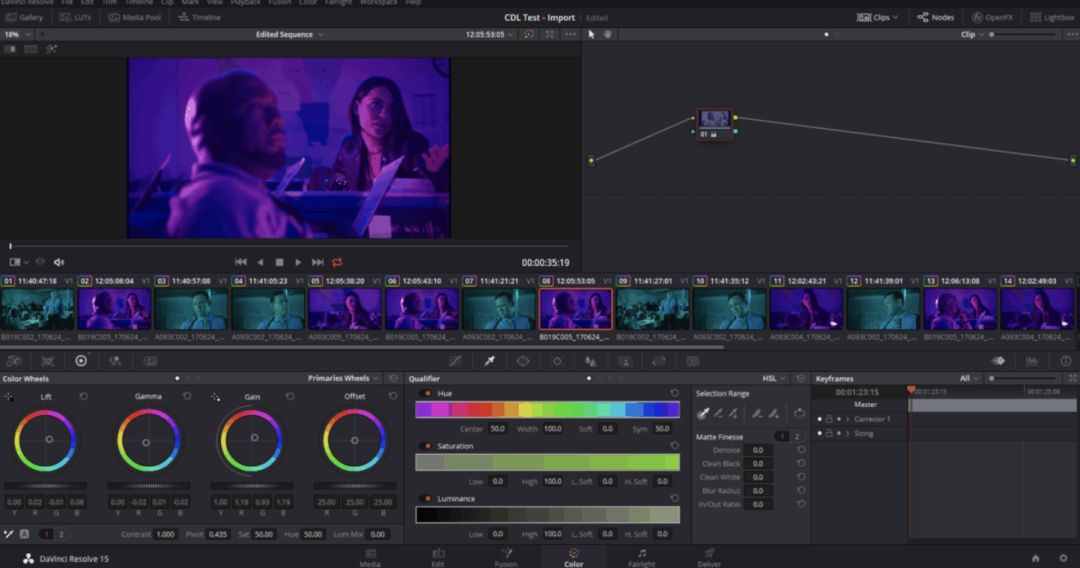
Task: Open the Camera Raw palette icon
Action: pos(14,361)
